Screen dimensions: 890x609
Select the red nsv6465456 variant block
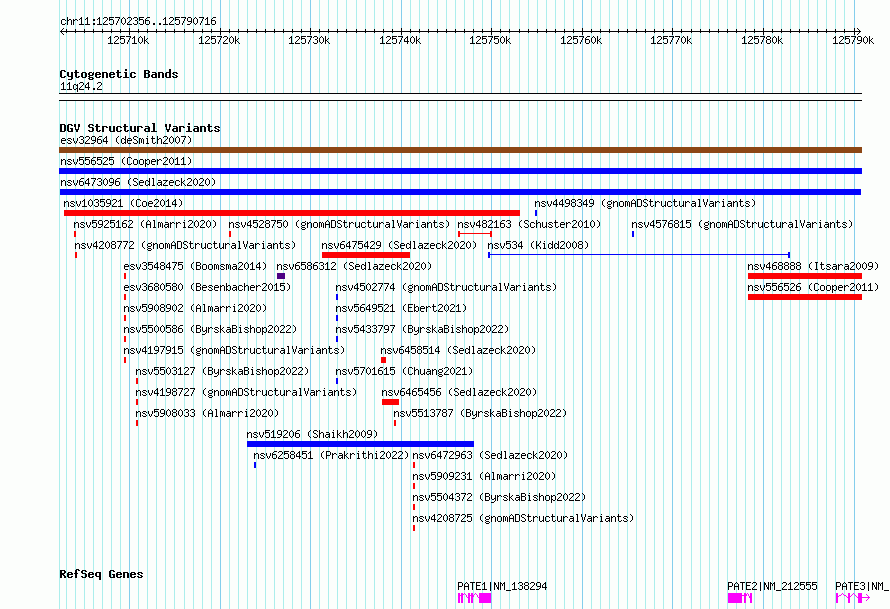click(391, 402)
